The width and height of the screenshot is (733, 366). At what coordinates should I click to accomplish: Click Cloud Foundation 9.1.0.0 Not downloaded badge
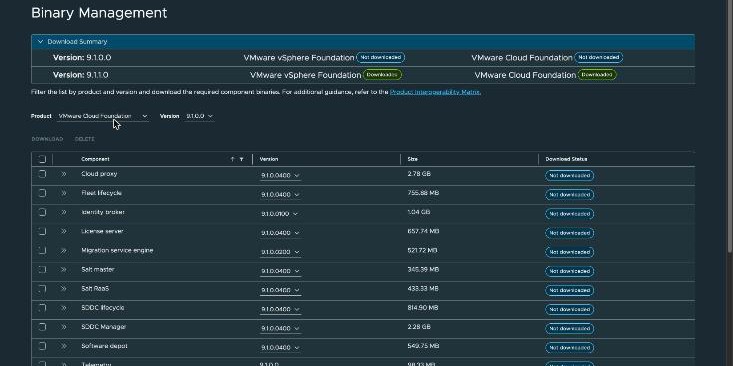(x=598, y=57)
